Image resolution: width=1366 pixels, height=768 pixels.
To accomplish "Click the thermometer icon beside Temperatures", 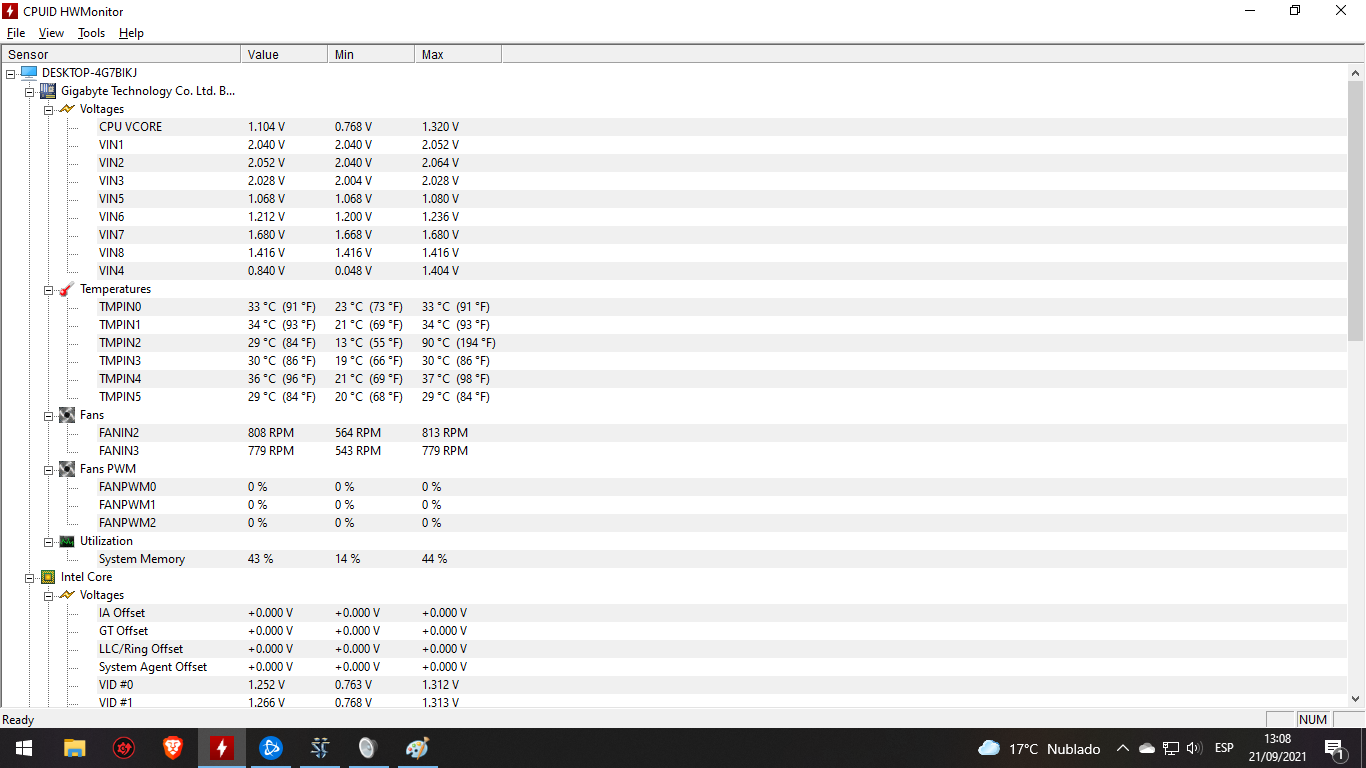I will click(x=67, y=289).
